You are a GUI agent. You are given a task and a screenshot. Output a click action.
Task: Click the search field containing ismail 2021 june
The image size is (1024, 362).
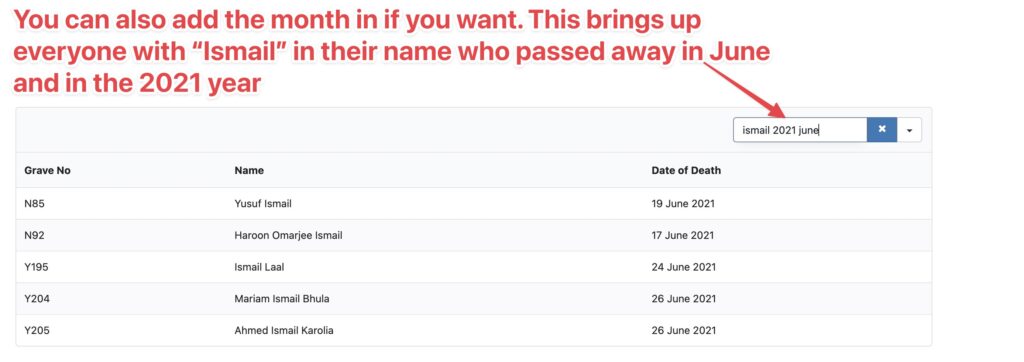[x=800, y=130]
